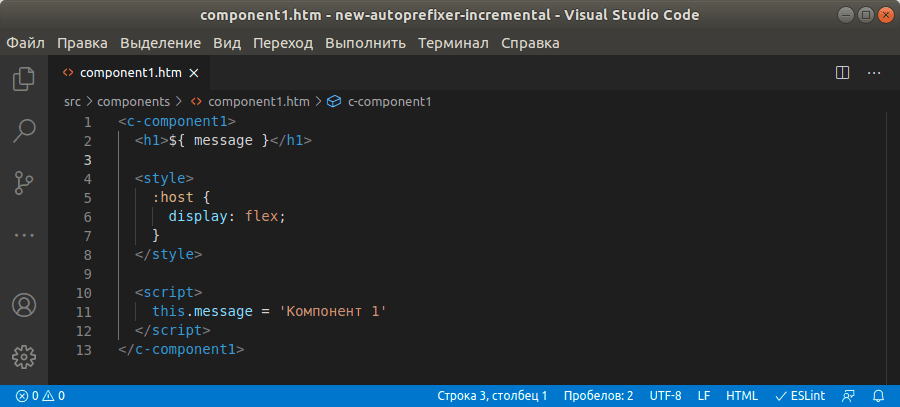Screen dimensions: 900x407
Task: Click the Пробелов: 2 indentation setting
Action: click(598, 396)
